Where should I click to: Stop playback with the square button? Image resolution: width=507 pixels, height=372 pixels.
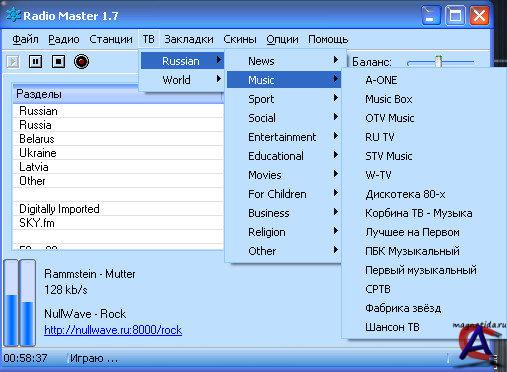point(58,62)
